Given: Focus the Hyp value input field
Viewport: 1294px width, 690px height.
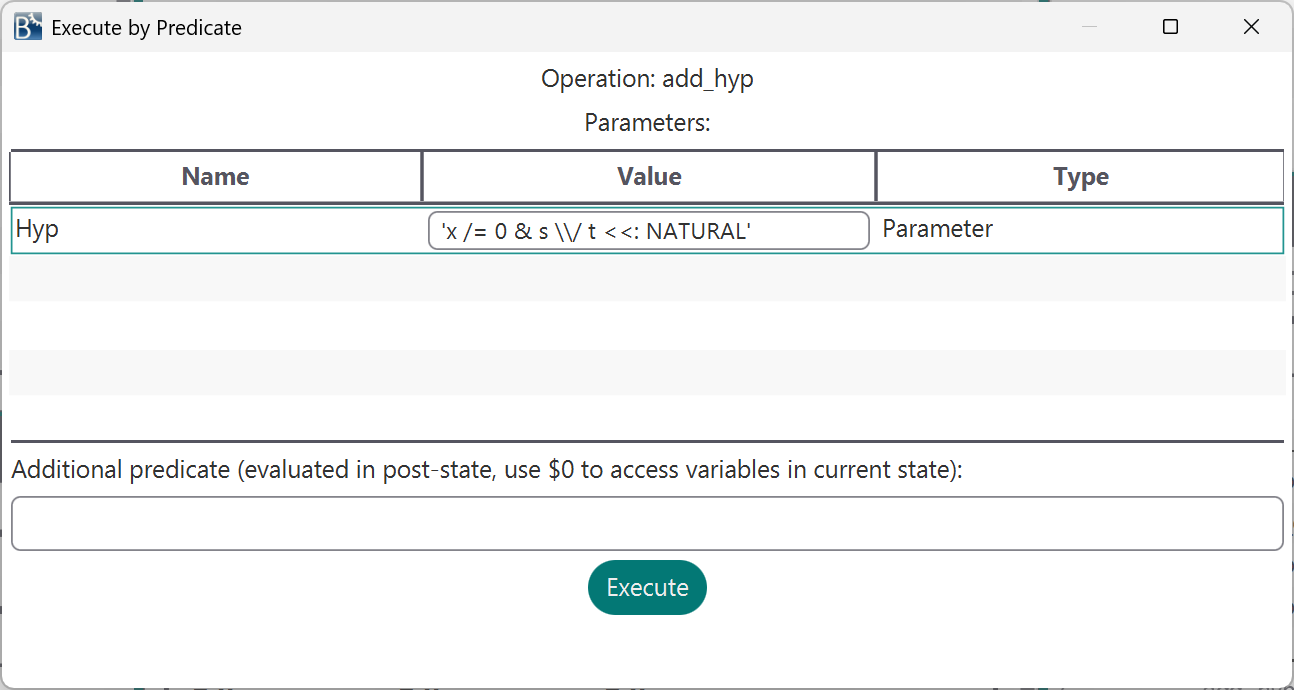Looking at the screenshot, I should (x=648, y=231).
